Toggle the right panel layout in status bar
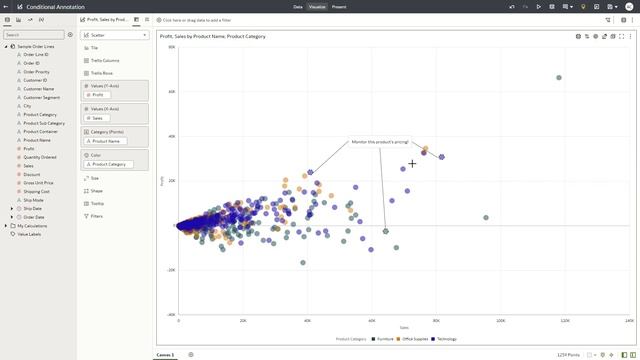 (x=633, y=355)
